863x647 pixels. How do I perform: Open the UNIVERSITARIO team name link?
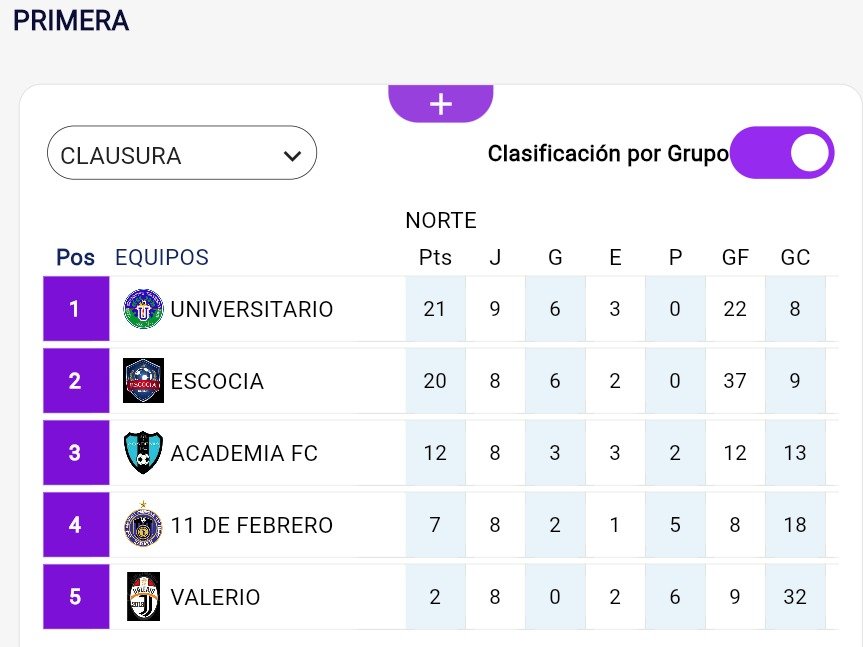pyautogui.click(x=251, y=309)
